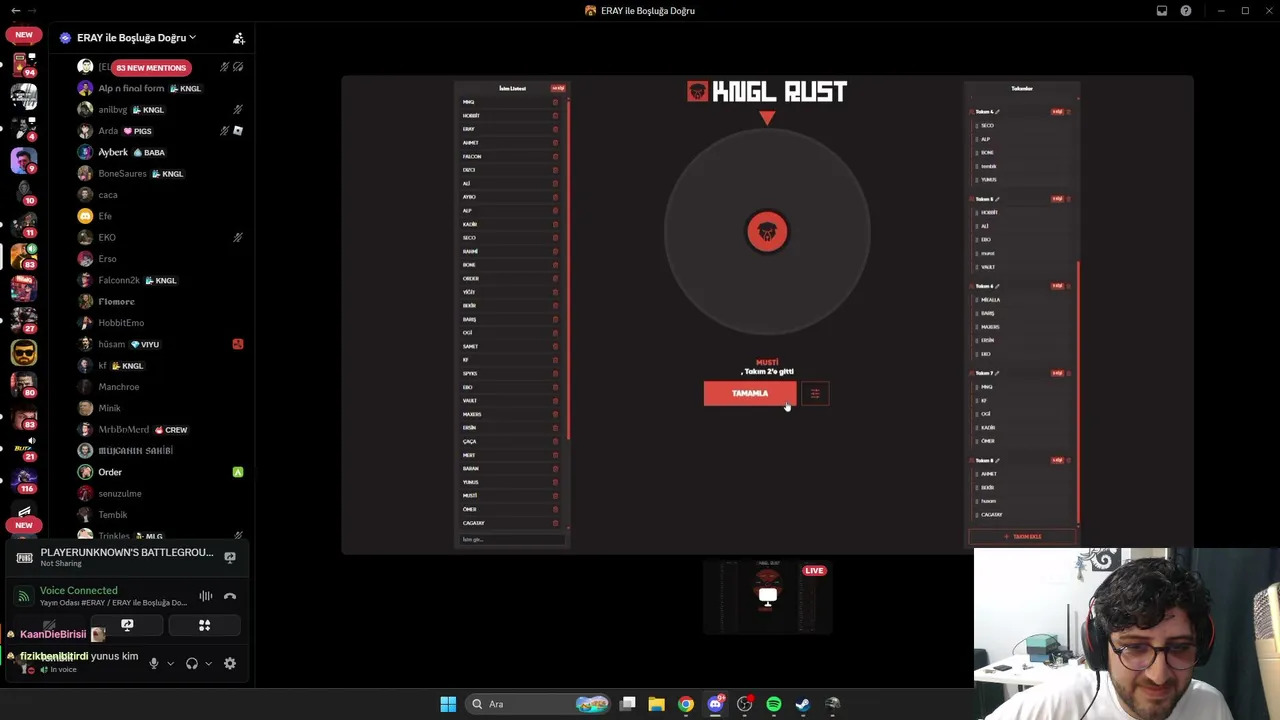
Task: Go back with the Discord back arrow
Action: [15, 11]
